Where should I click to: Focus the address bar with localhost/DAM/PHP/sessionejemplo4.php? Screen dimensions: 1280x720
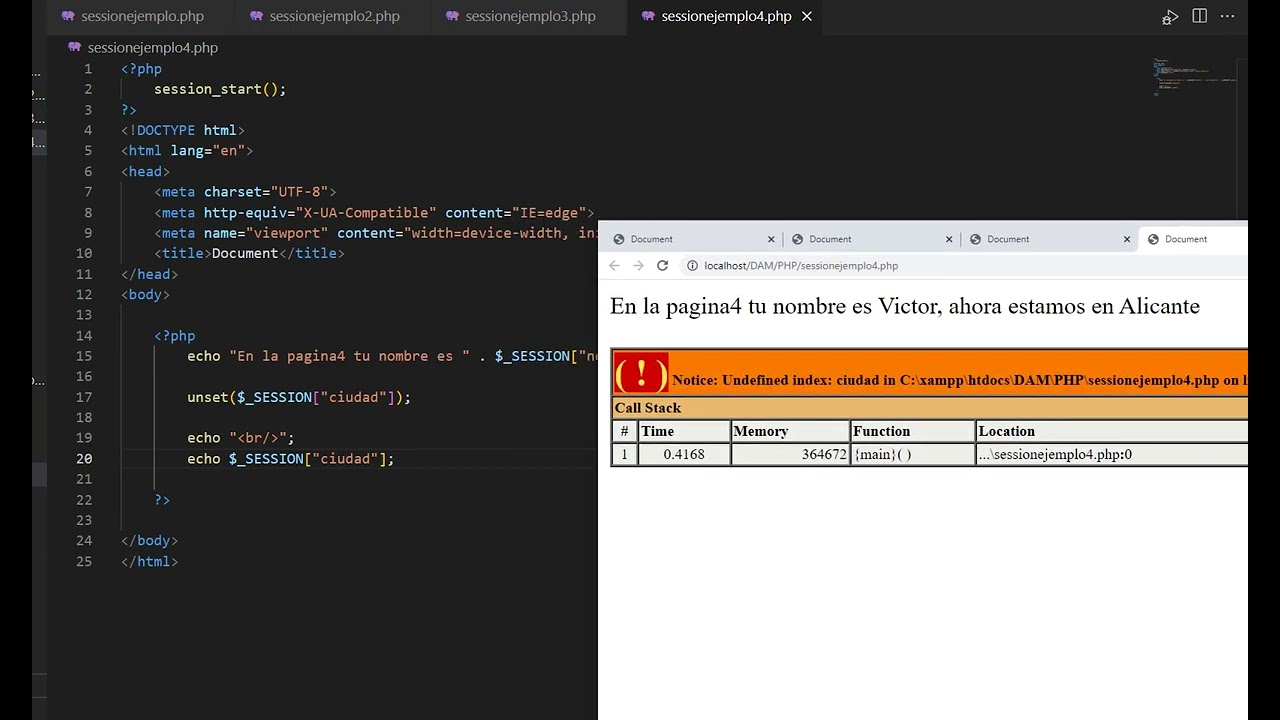pyautogui.click(x=801, y=266)
